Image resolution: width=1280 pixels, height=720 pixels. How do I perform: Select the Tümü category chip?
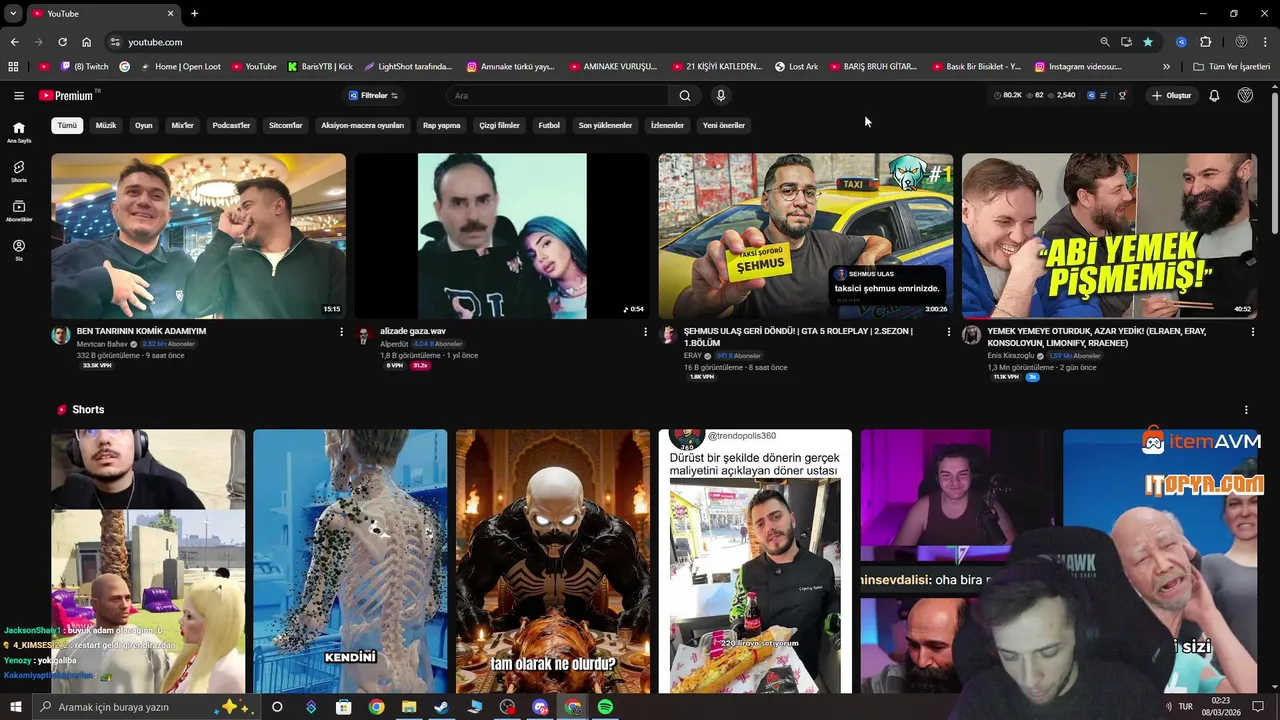pos(67,125)
